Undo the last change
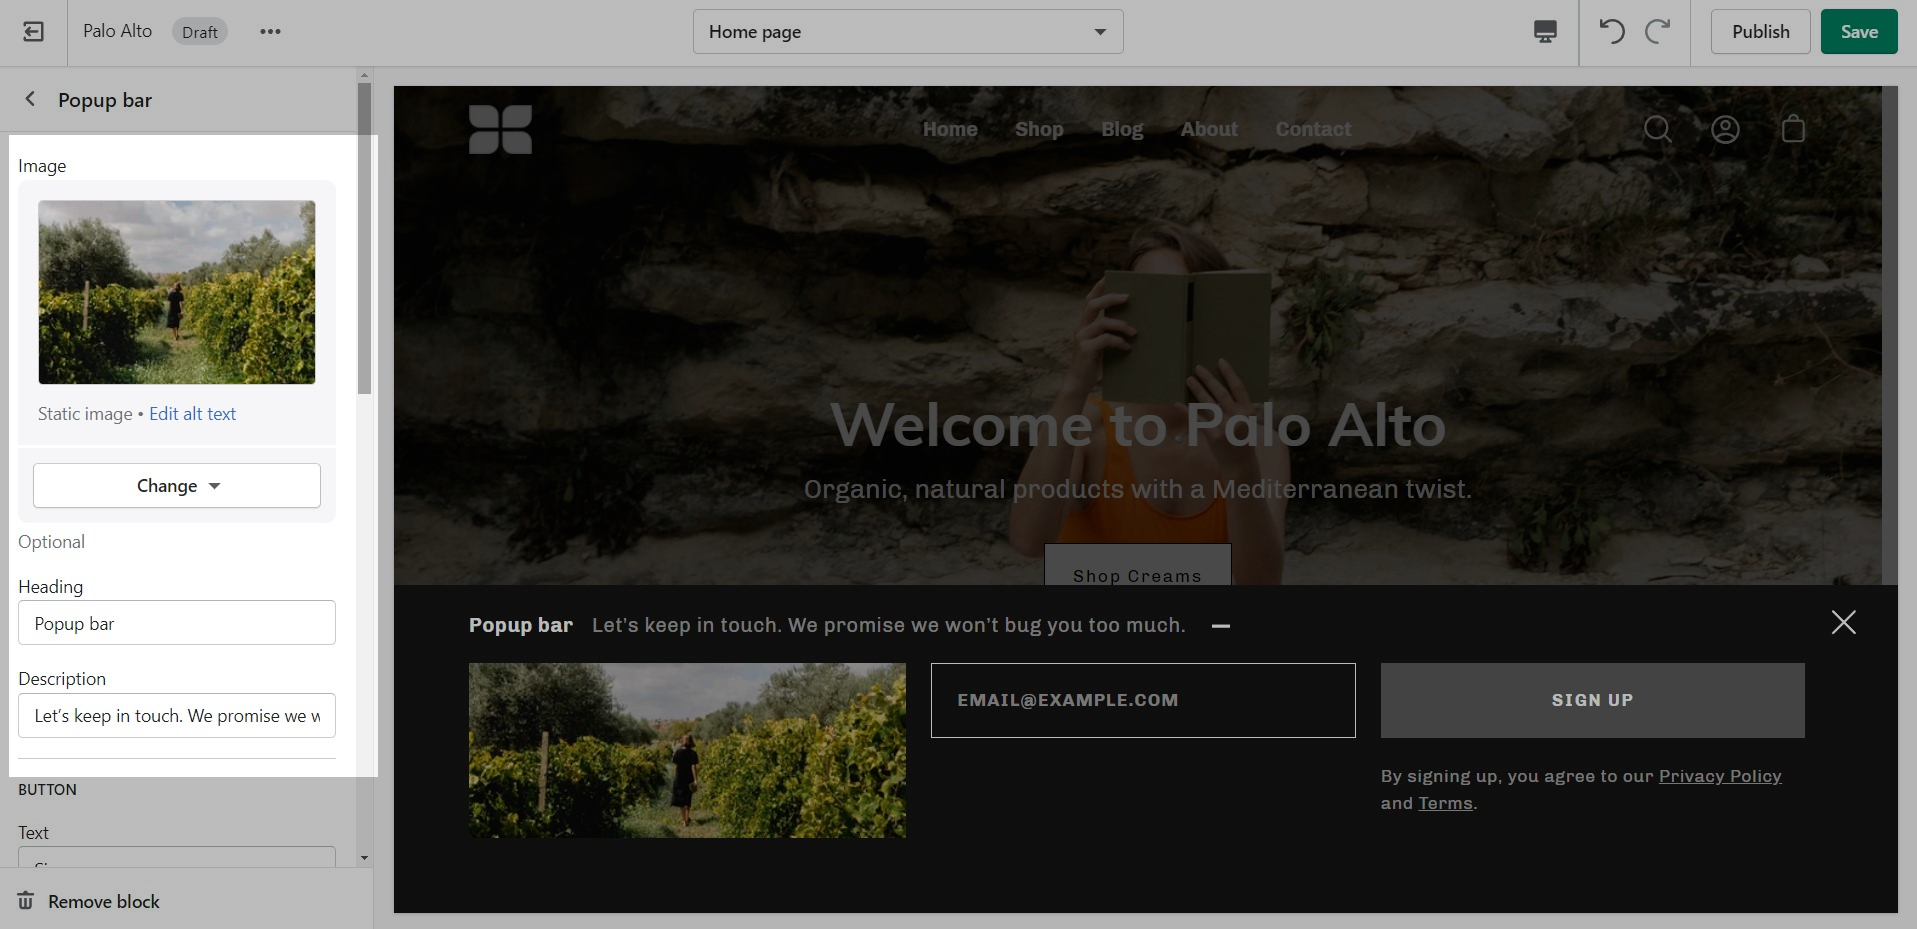The height and width of the screenshot is (929, 1917). [x=1611, y=32]
